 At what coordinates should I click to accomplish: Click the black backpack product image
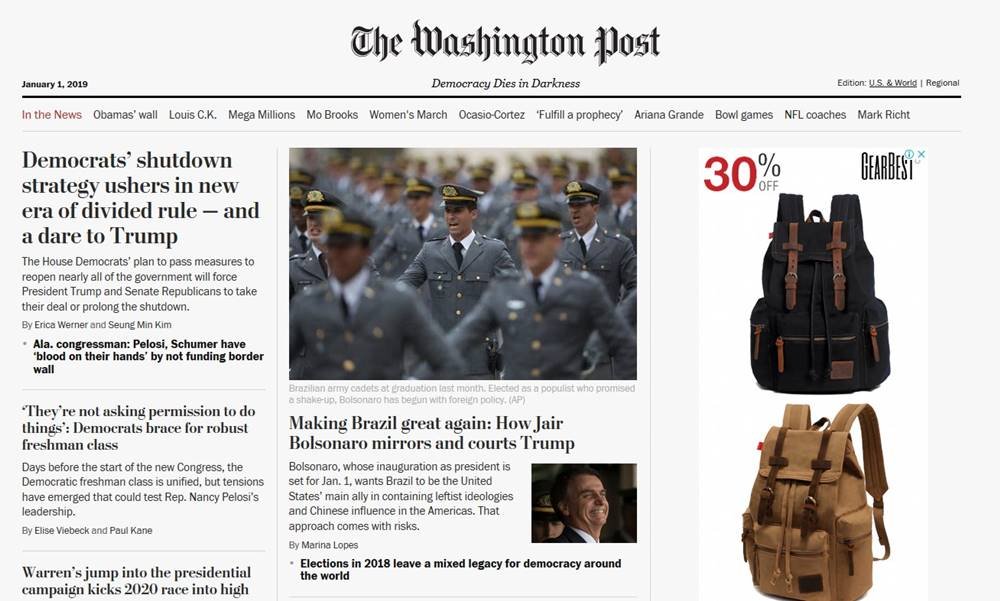point(820,292)
